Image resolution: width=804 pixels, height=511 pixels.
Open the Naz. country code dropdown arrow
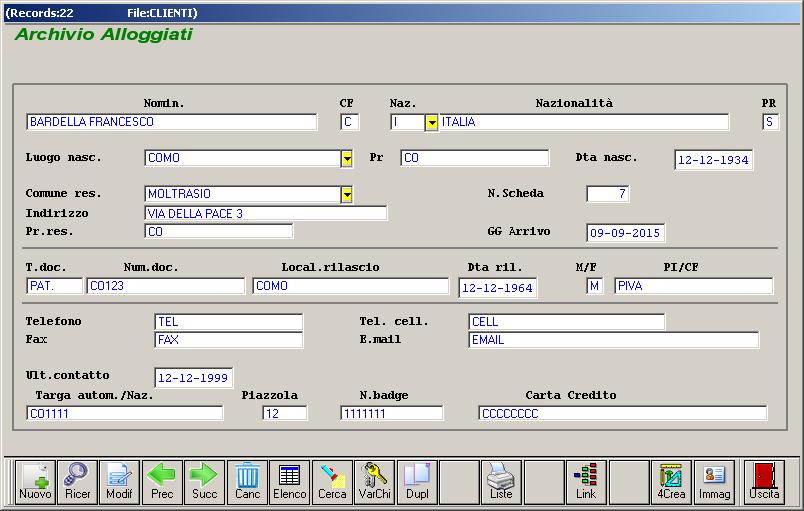click(432, 122)
